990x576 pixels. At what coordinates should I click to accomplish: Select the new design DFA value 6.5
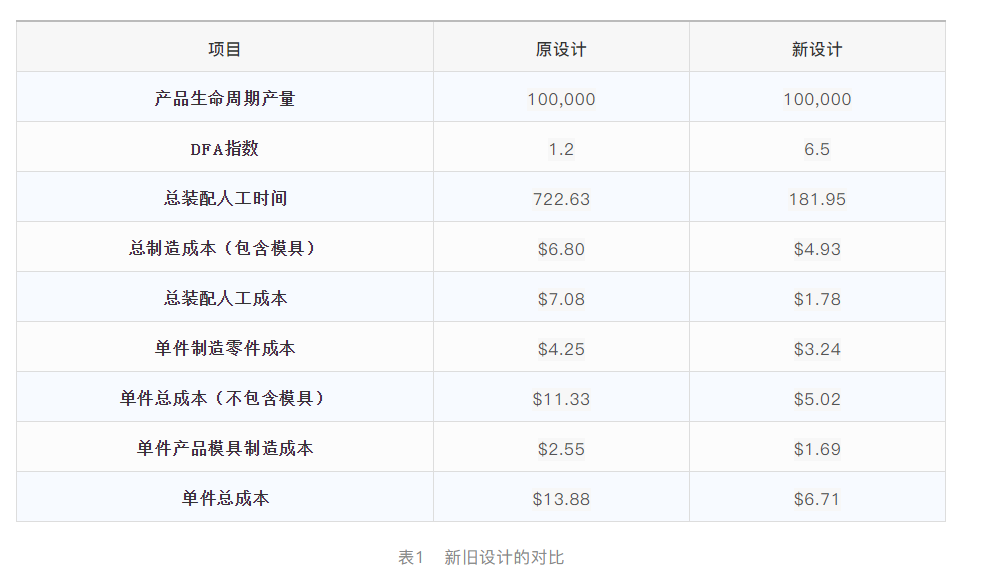pos(817,149)
